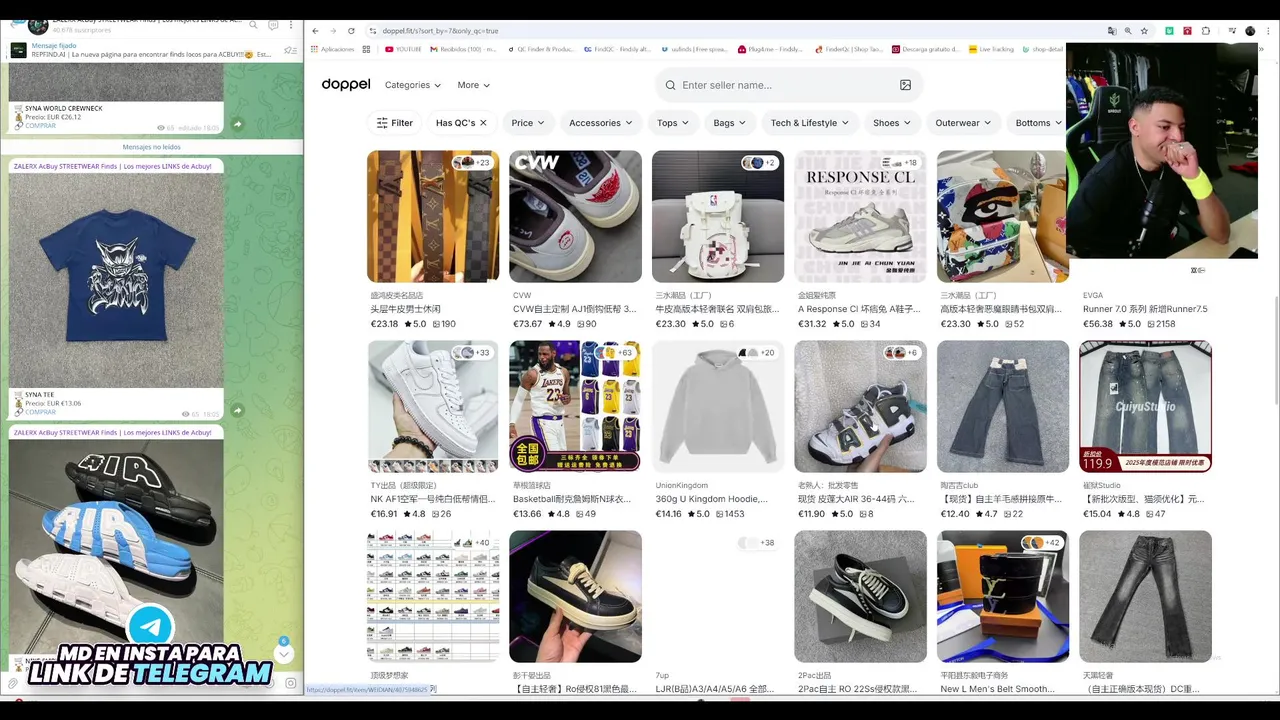Open the browser extensions puzzle icon
The image size is (1280, 720).
(1206, 31)
